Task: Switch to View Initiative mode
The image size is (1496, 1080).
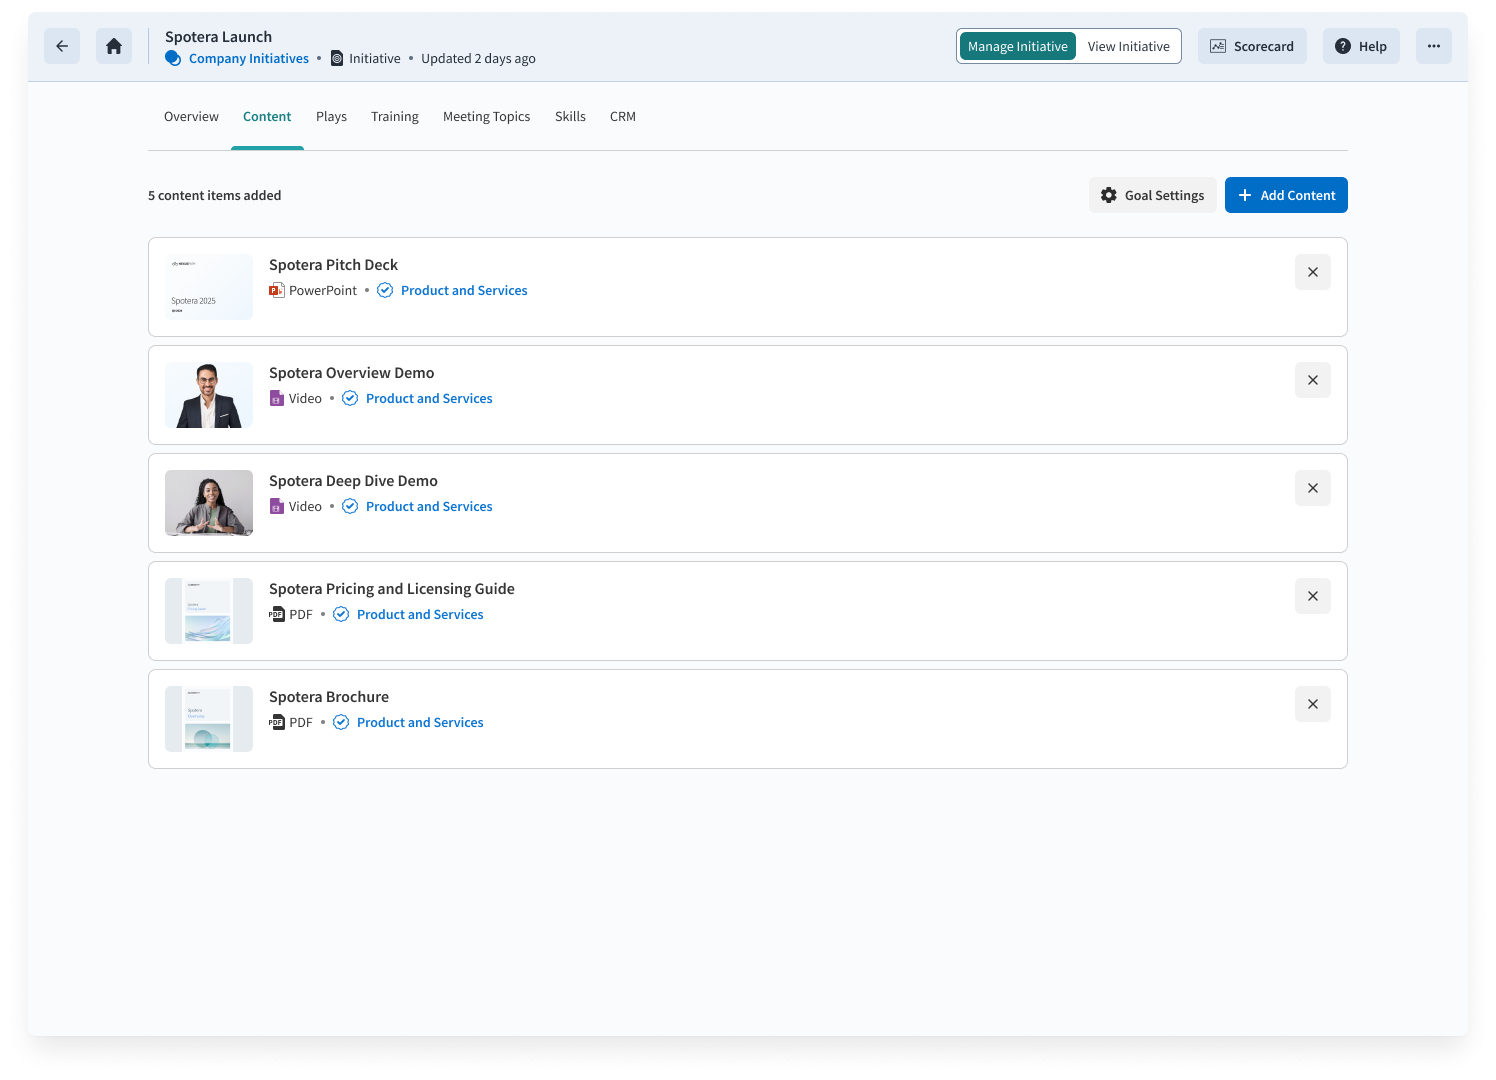Action: tap(1128, 46)
